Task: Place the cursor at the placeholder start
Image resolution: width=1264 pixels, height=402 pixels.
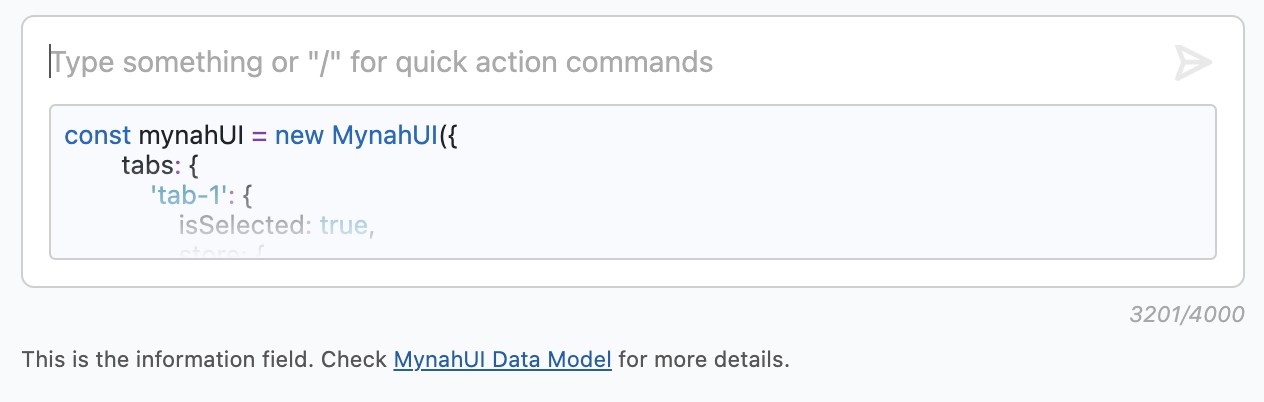Action: tap(53, 63)
